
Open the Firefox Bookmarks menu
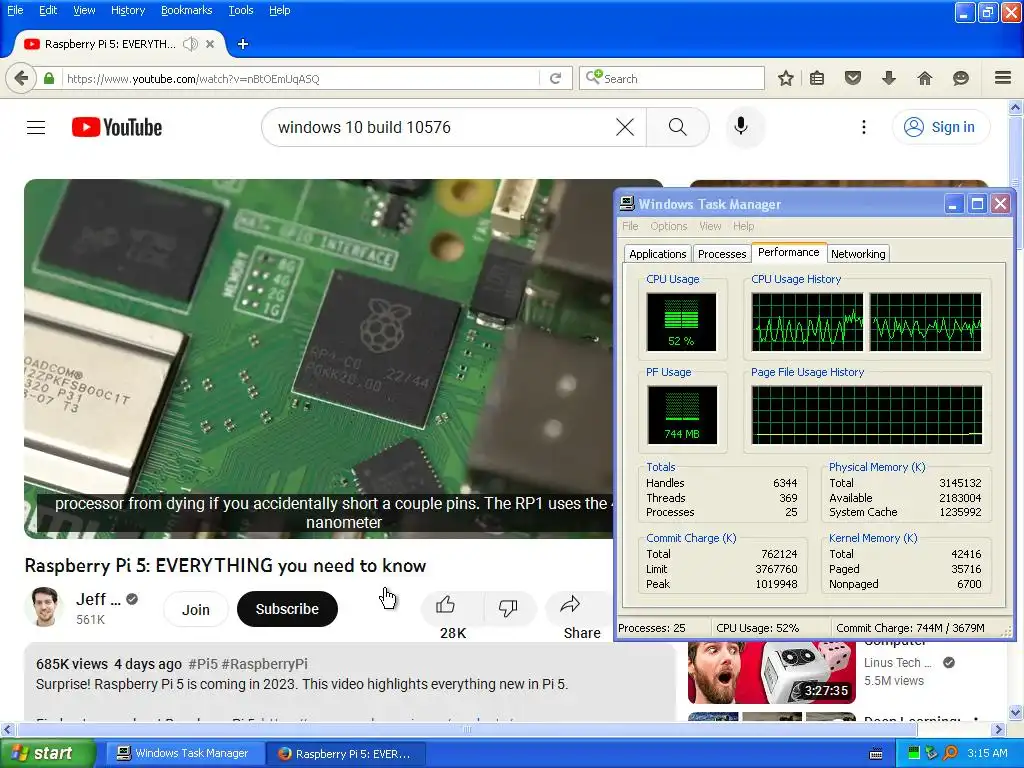(x=187, y=10)
